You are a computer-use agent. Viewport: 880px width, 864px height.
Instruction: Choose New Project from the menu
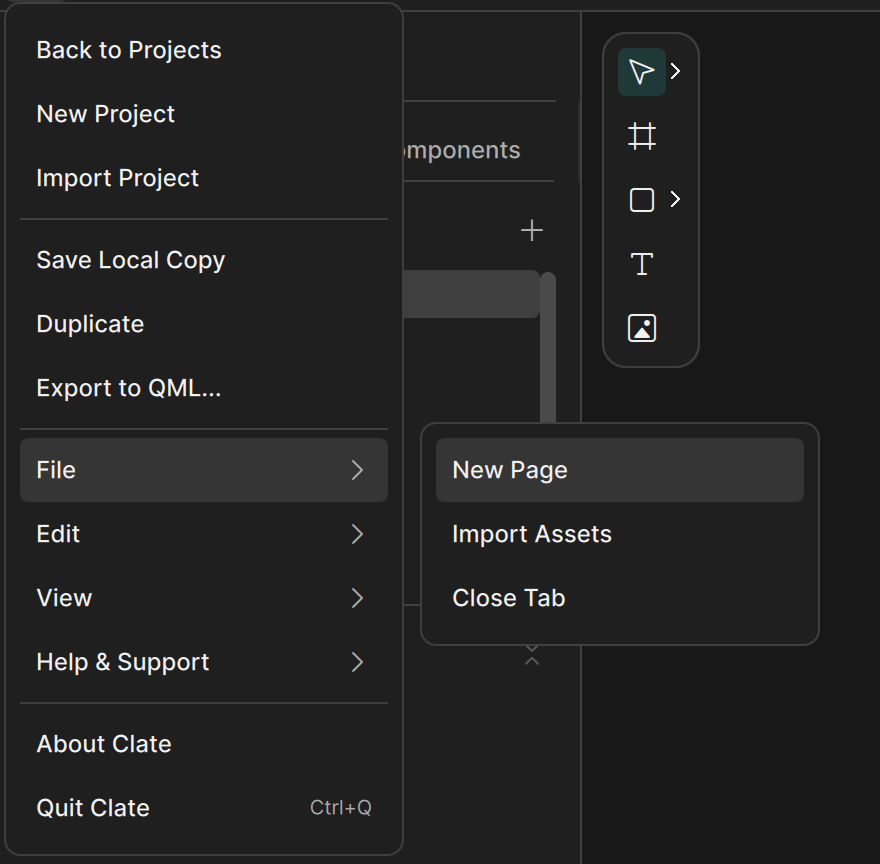tap(204, 114)
